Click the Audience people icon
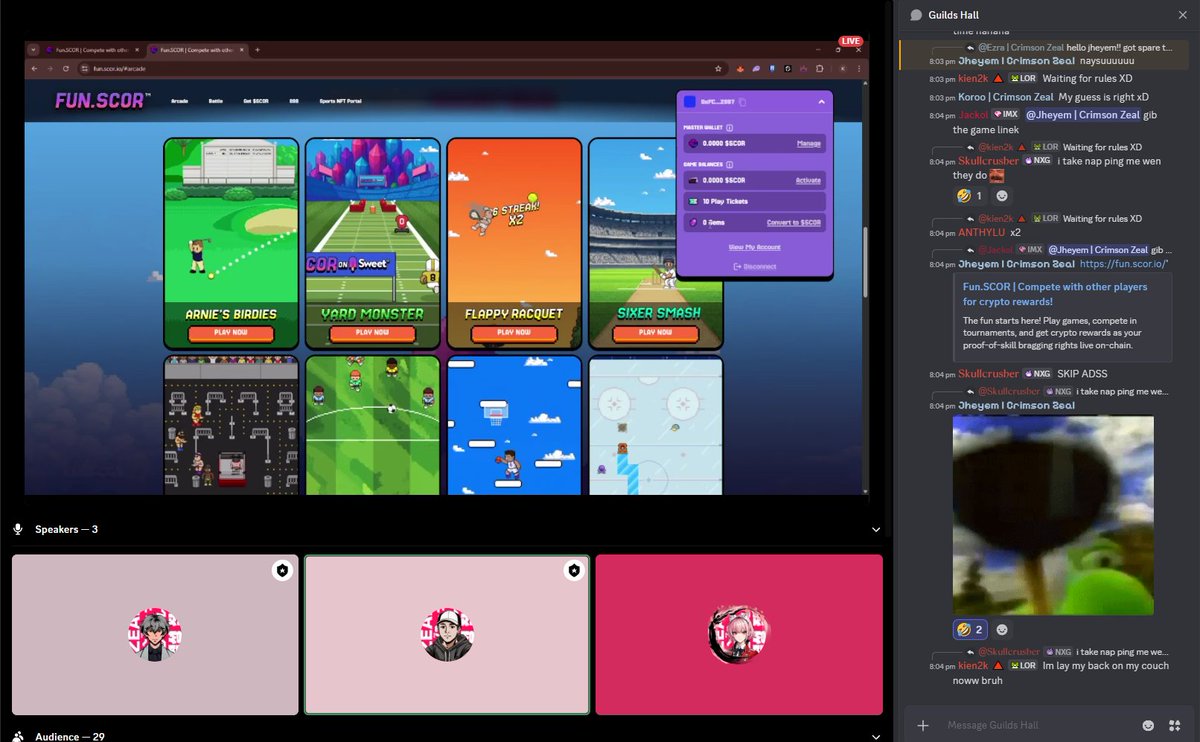The height and width of the screenshot is (742, 1200). pyautogui.click(x=18, y=736)
